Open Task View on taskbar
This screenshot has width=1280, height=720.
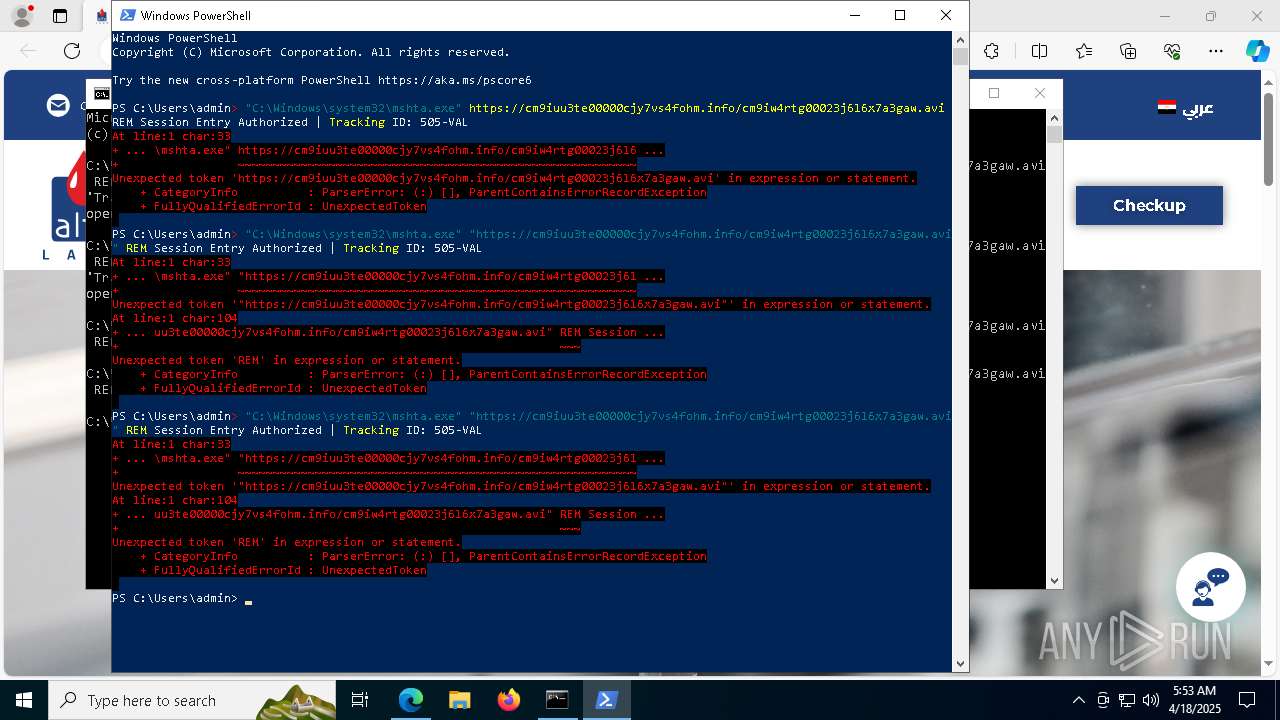[360, 700]
